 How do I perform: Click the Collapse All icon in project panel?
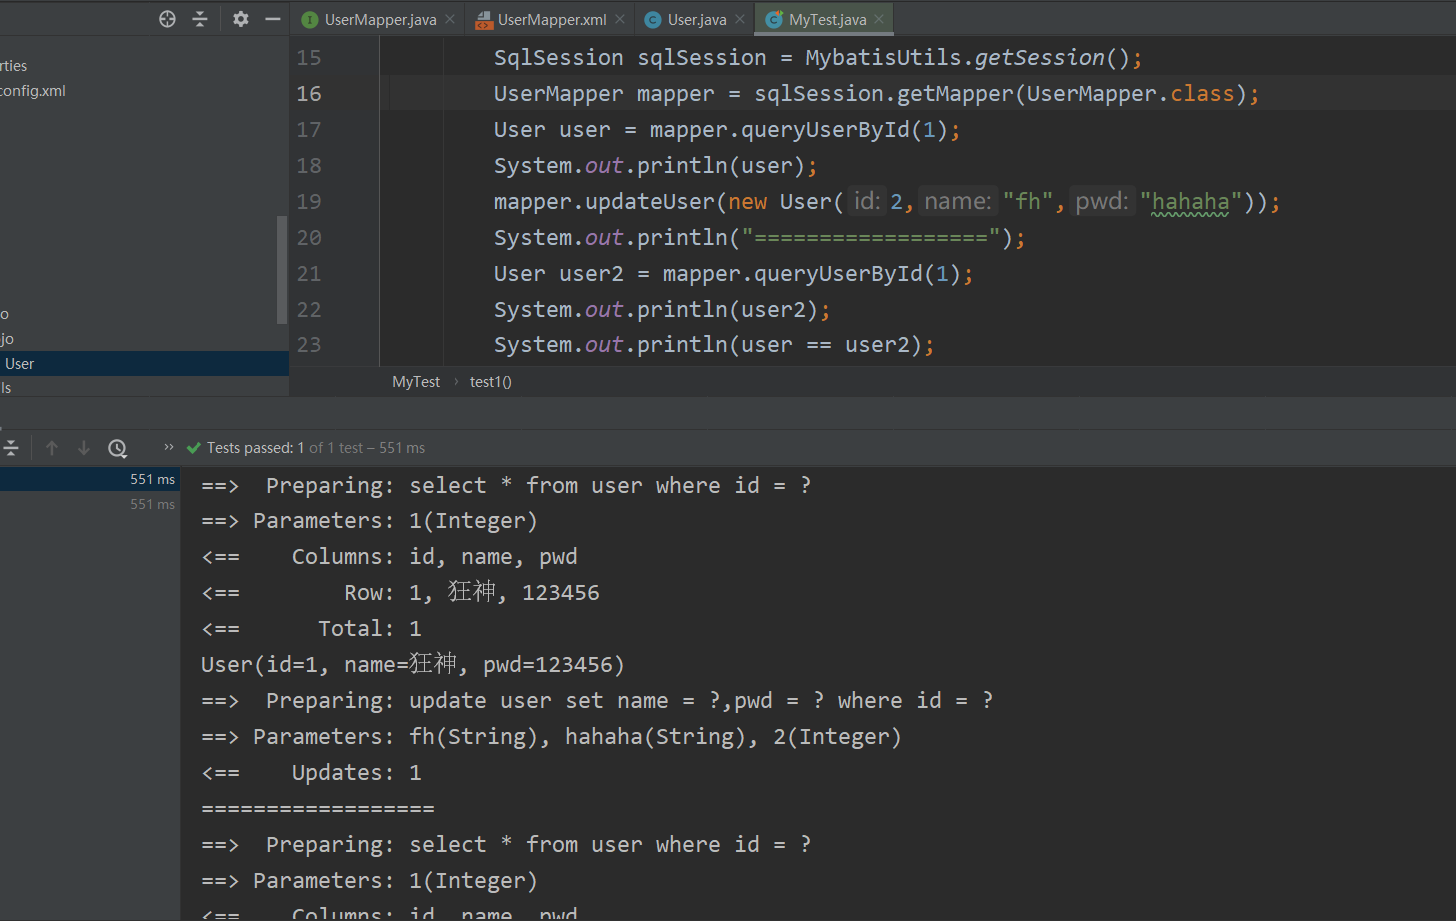200,19
